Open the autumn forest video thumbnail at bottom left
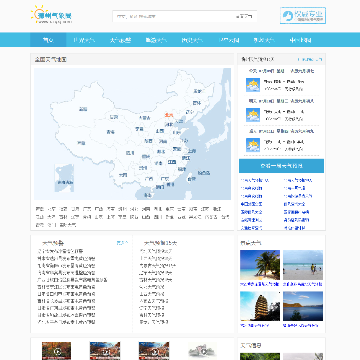Screen dimensions: 360x360 (56, 351)
